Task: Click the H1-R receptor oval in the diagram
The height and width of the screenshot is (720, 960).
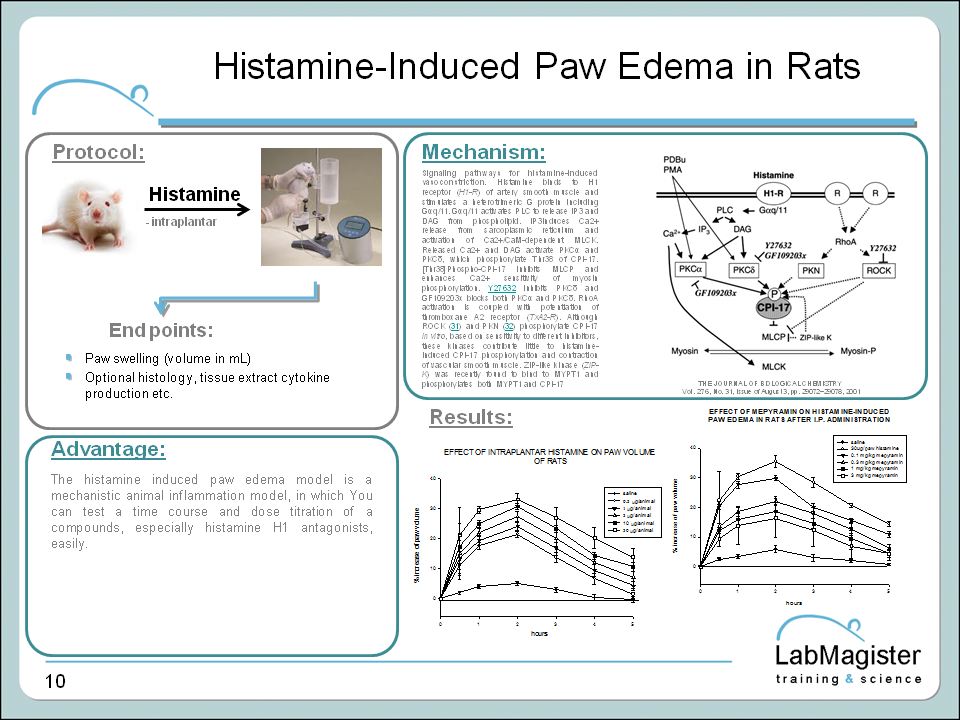Action: pyautogui.click(x=773, y=193)
